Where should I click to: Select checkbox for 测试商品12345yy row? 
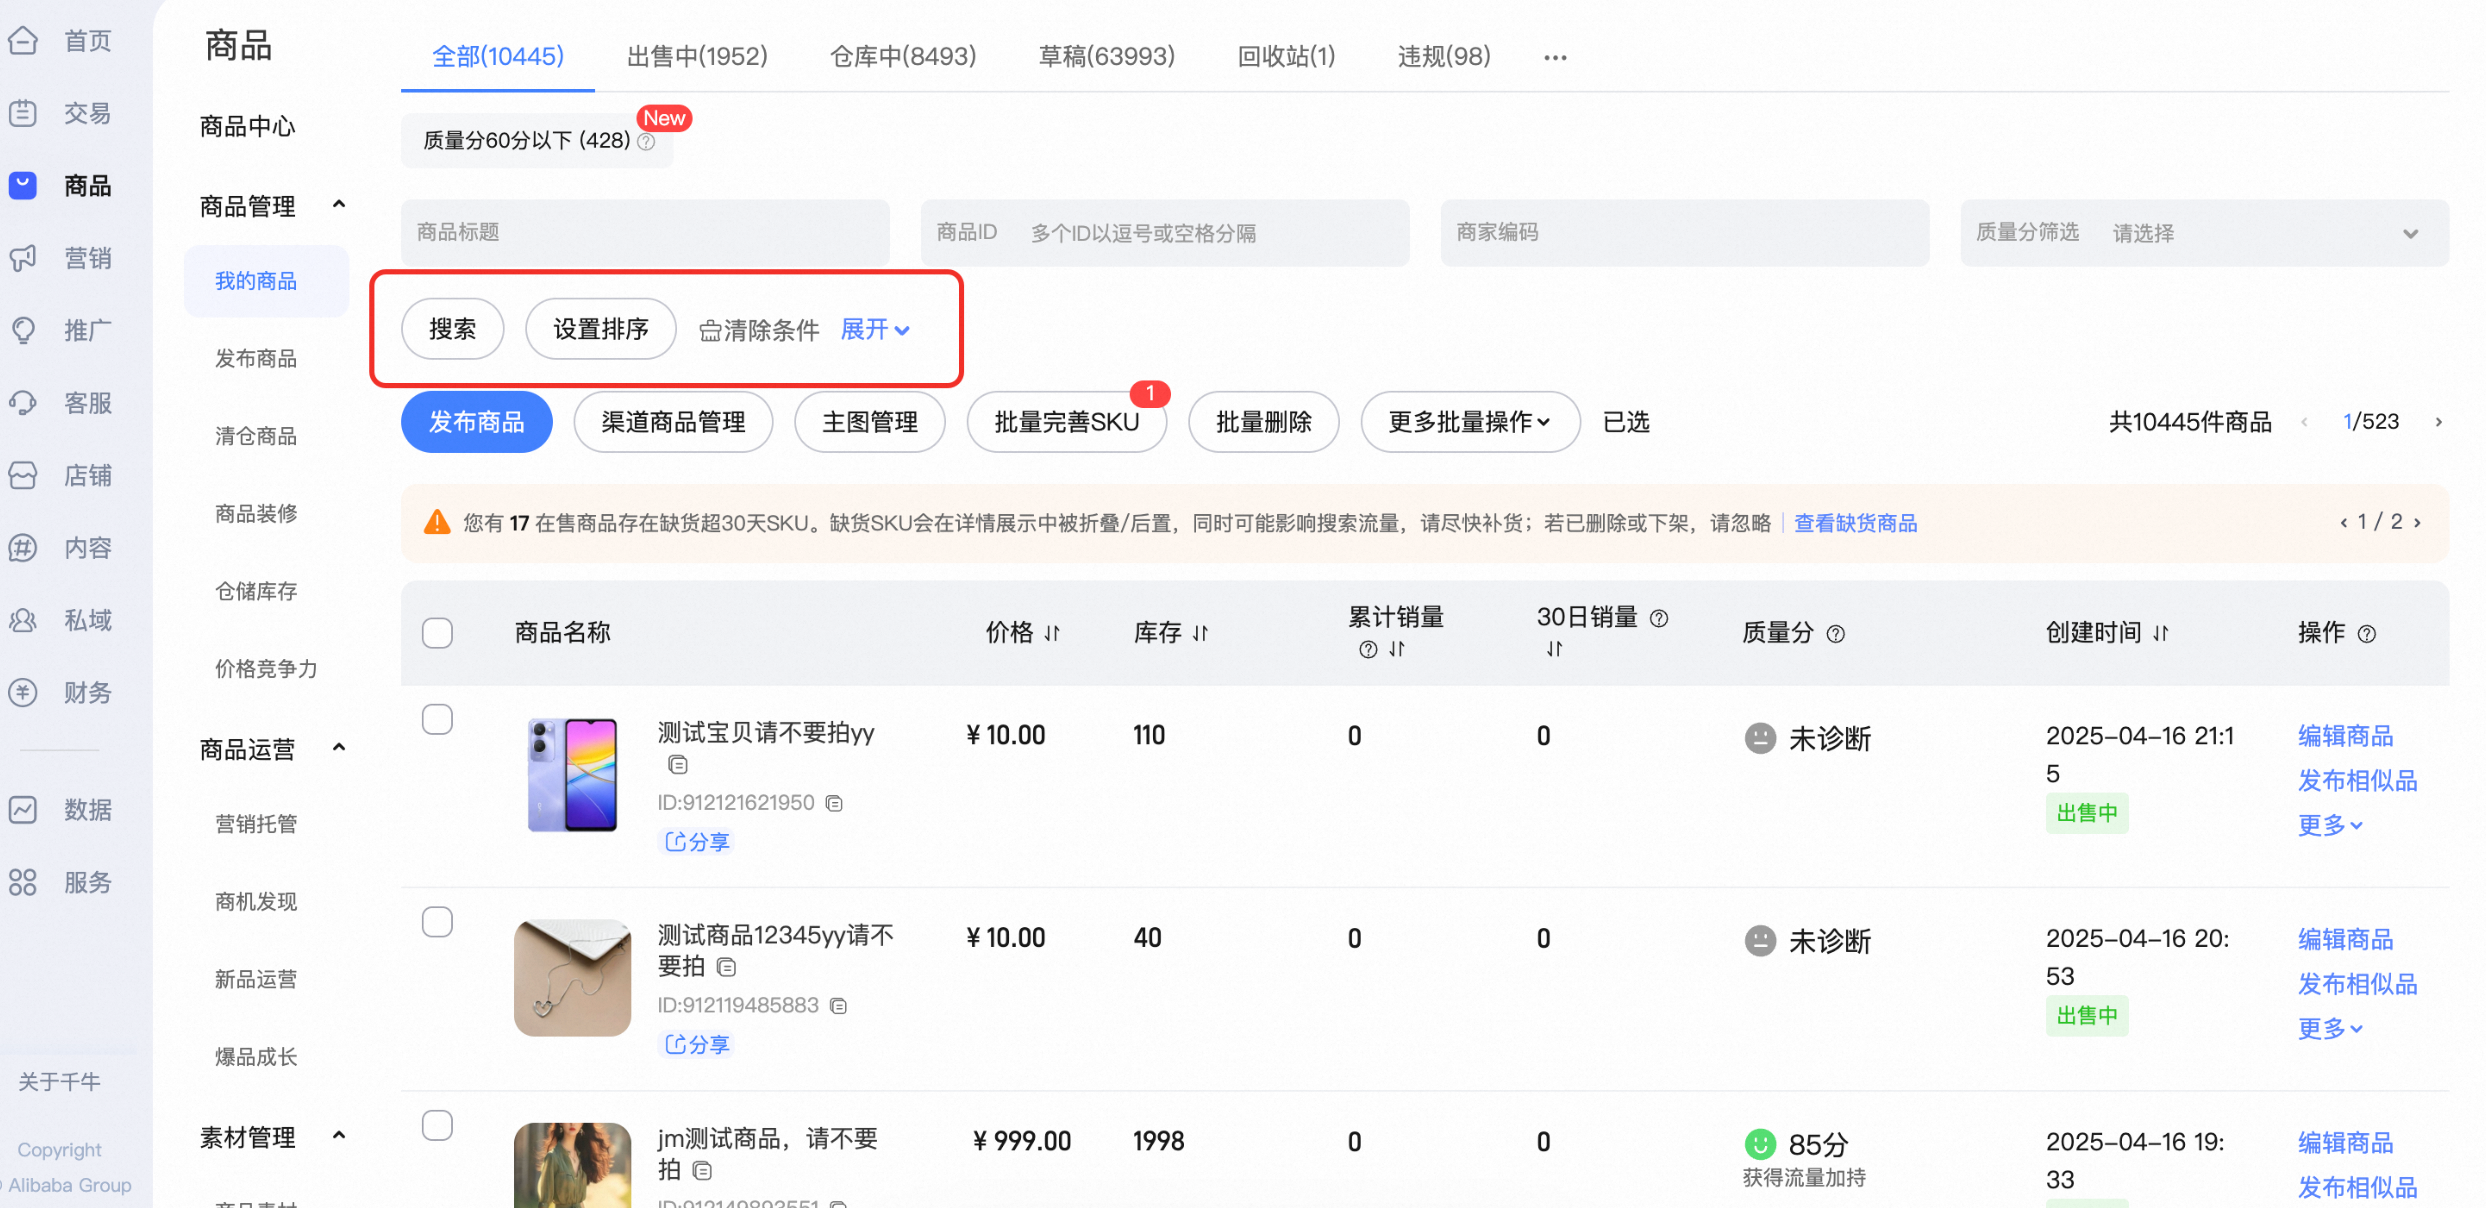pyautogui.click(x=437, y=921)
